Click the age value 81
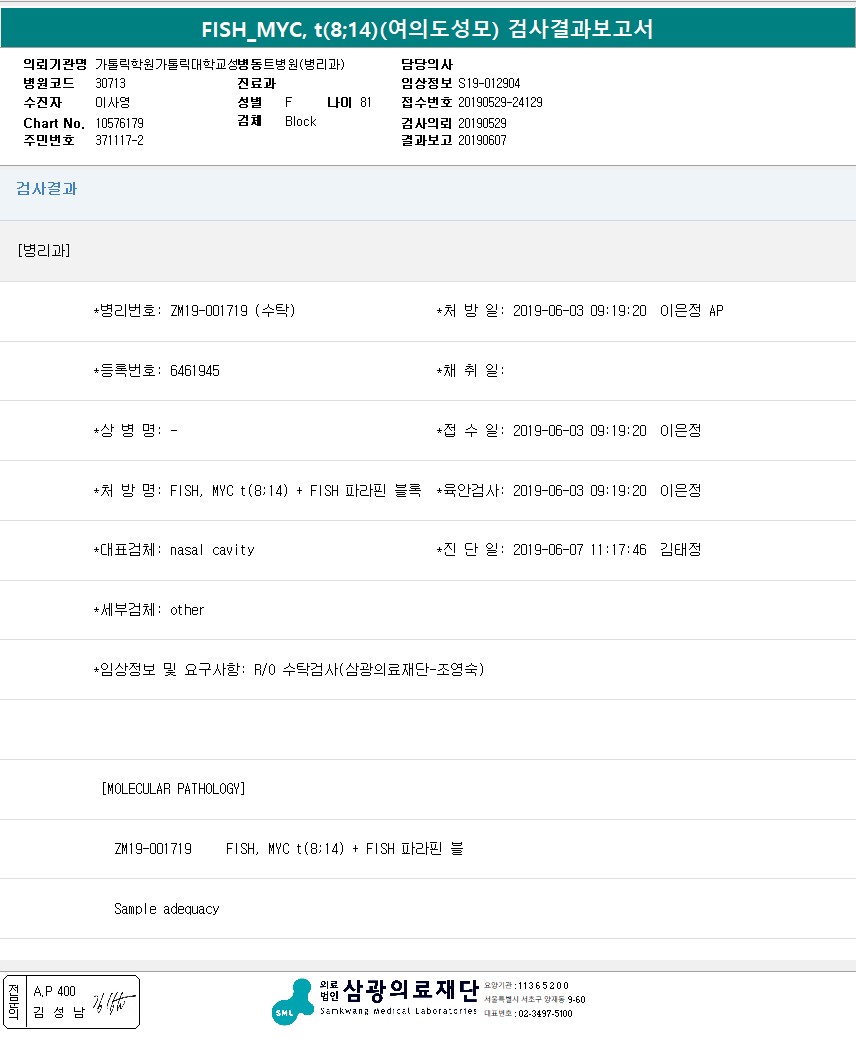Viewport: 856px width, 1040px height. pyautogui.click(x=366, y=103)
